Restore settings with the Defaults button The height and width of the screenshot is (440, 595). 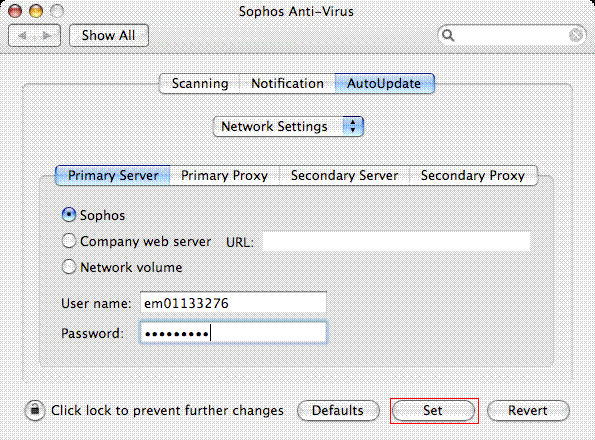click(338, 410)
